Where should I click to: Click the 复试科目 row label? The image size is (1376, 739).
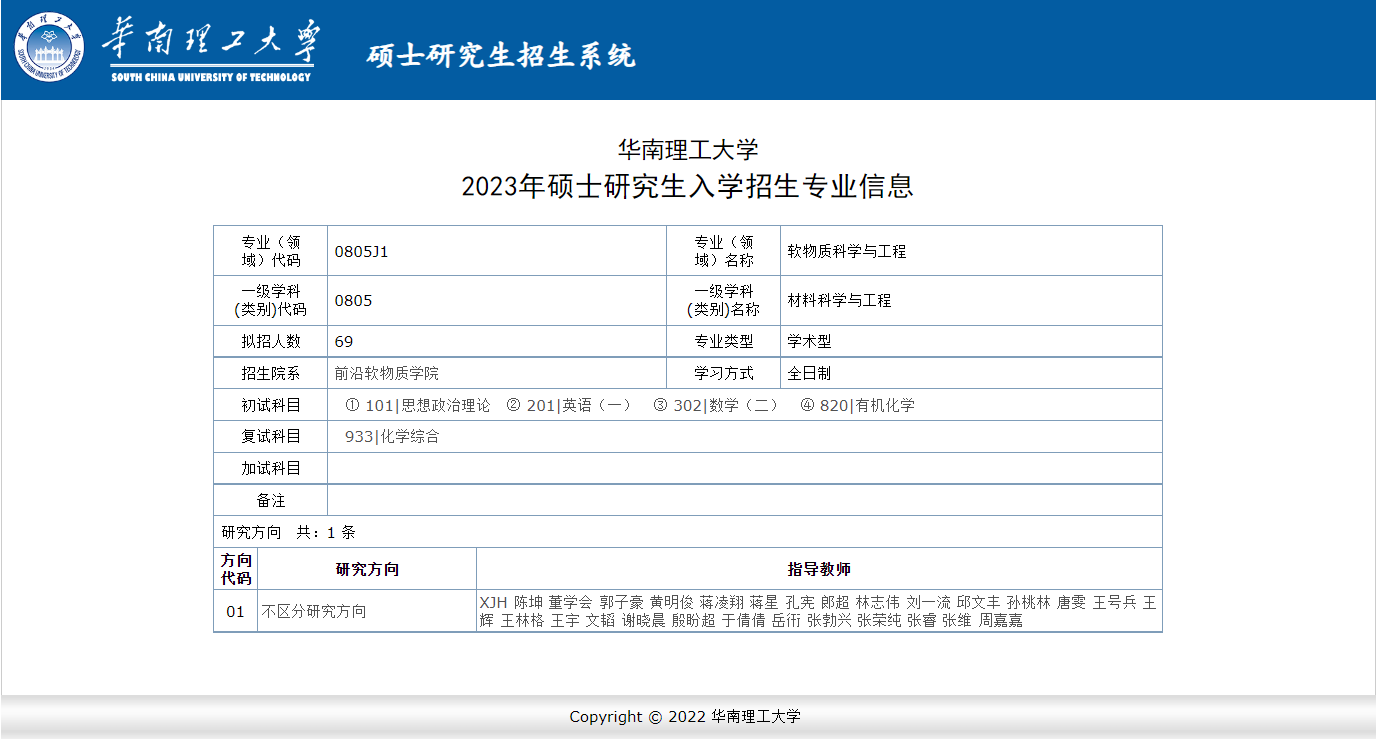pos(270,436)
